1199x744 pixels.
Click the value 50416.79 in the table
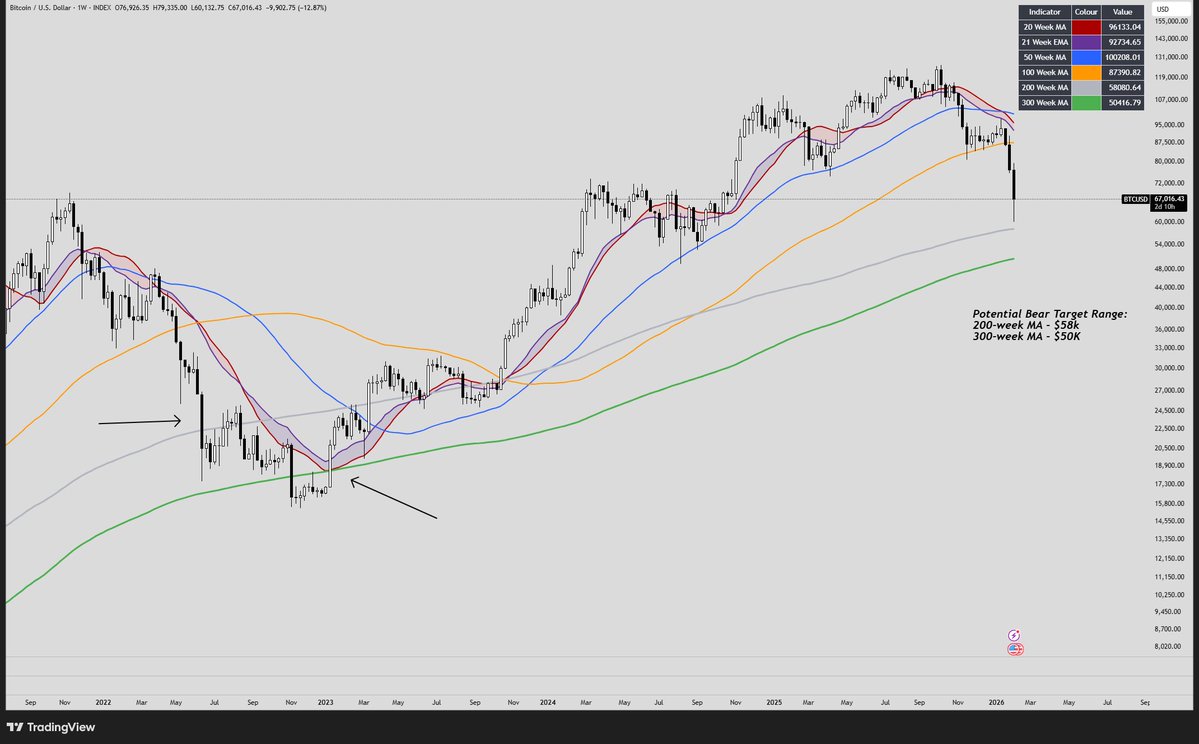tap(1123, 102)
